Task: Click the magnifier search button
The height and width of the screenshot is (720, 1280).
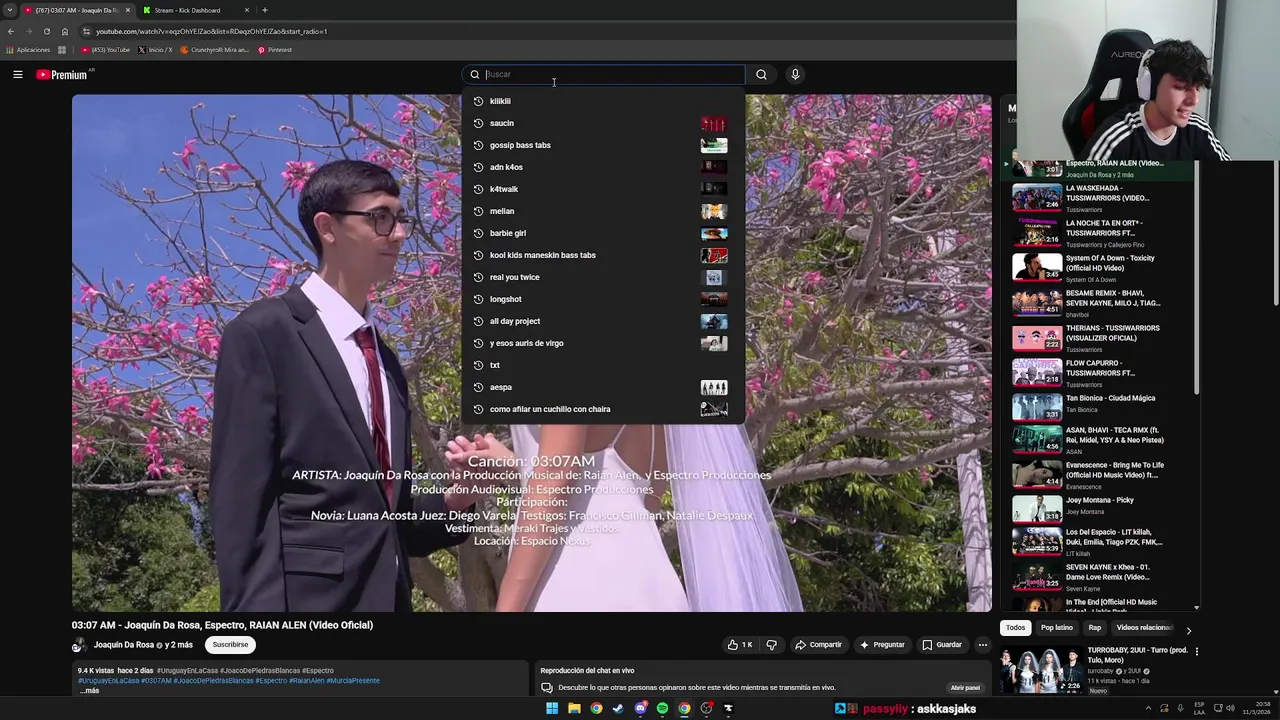Action: pos(761,74)
